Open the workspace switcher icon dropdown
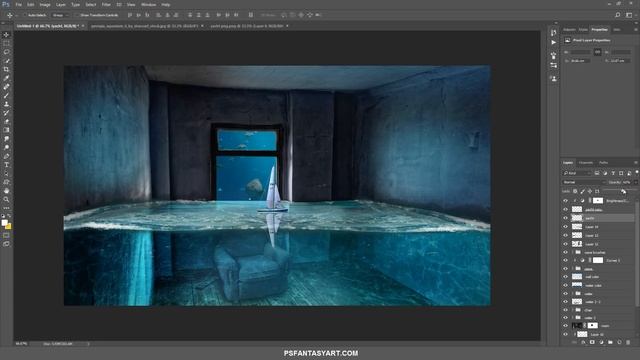640x360 pixels. [x=629, y=15]
